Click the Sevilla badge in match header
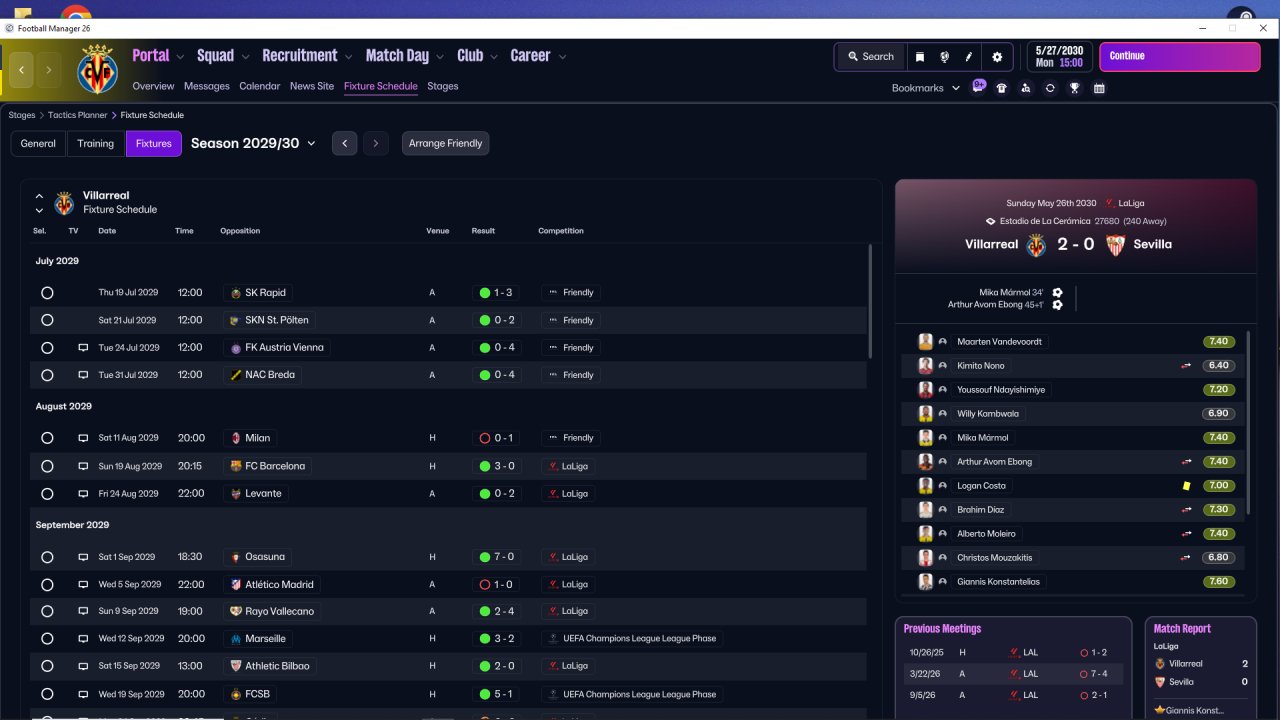This screenshot has width=1280, height=720. tap(1115, 244)
